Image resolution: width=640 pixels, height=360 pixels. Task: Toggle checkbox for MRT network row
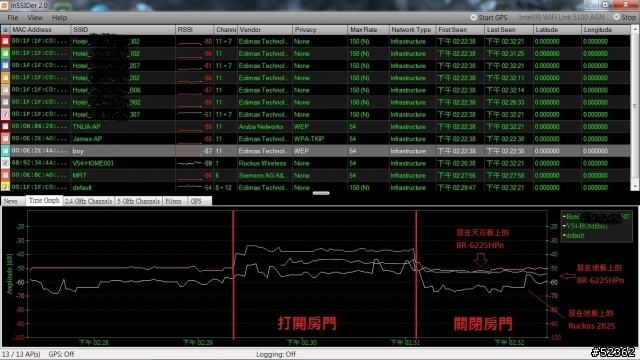click(5, 175)
